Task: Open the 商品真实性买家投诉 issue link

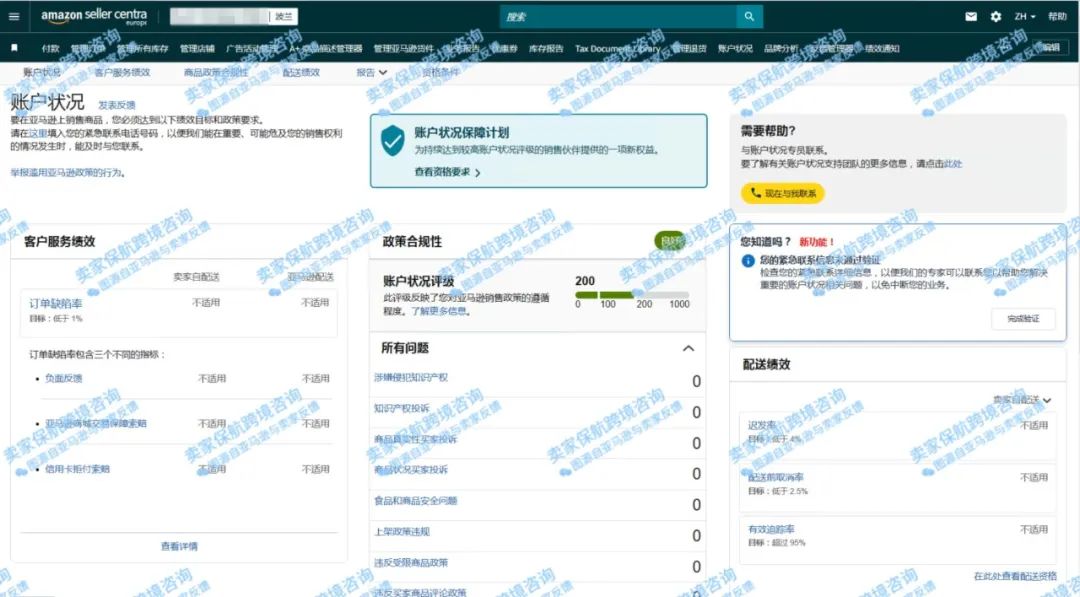Action: (x=415, y=439)
